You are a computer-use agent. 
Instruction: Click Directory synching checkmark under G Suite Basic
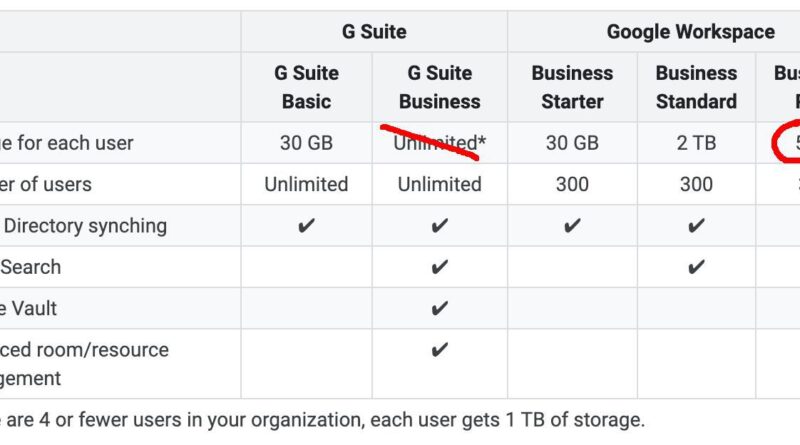click(306, 226)
